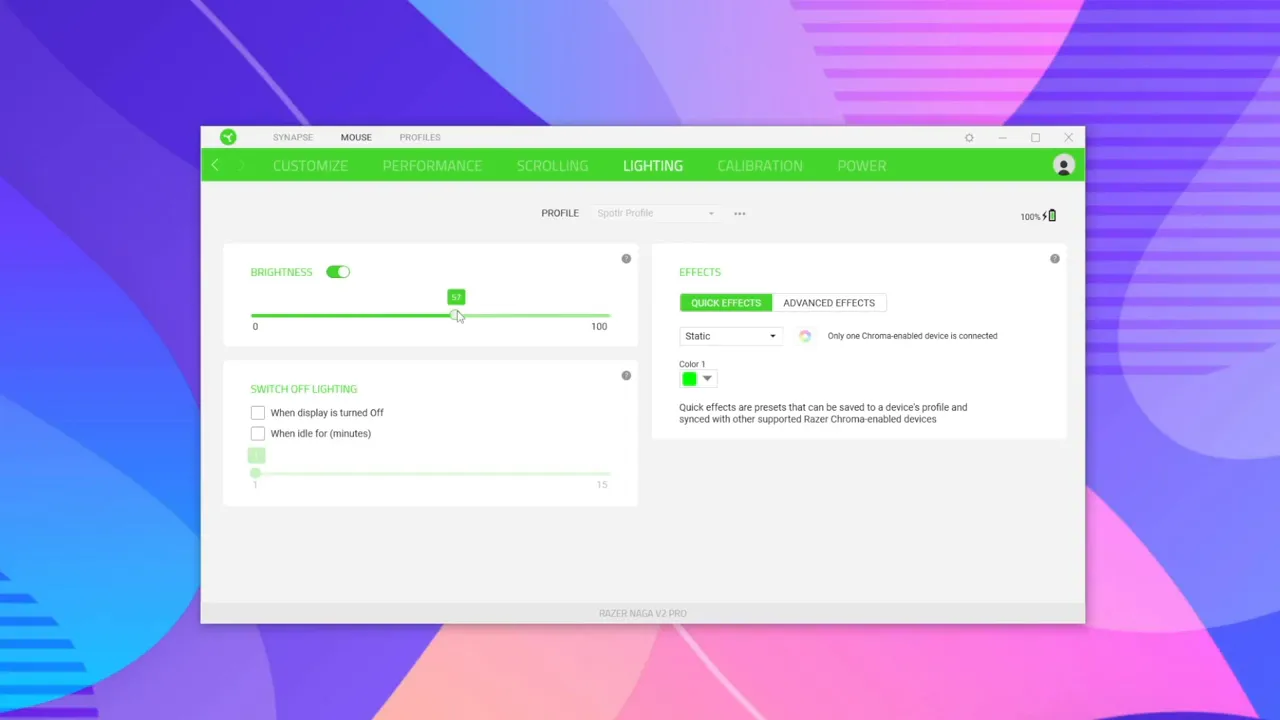Image resolution: width=1280 pixels, height=720 pixels.
Task: Click the green Color 1 swatch
Action: tap(689, 378)
